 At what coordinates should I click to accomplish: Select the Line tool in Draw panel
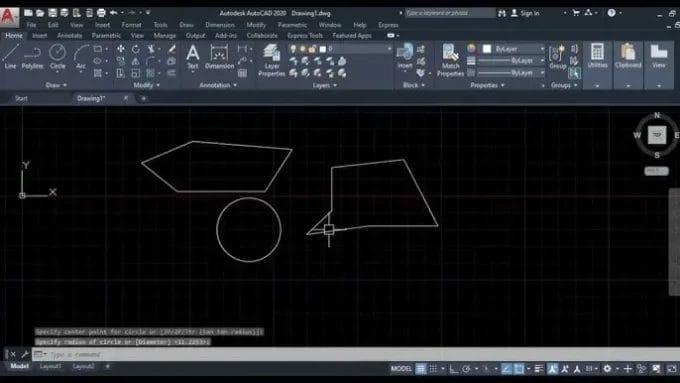point(10,56)
